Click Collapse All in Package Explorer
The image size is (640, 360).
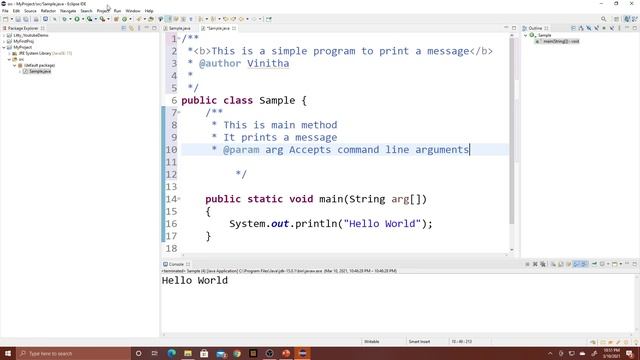click(x=124, y=28)
